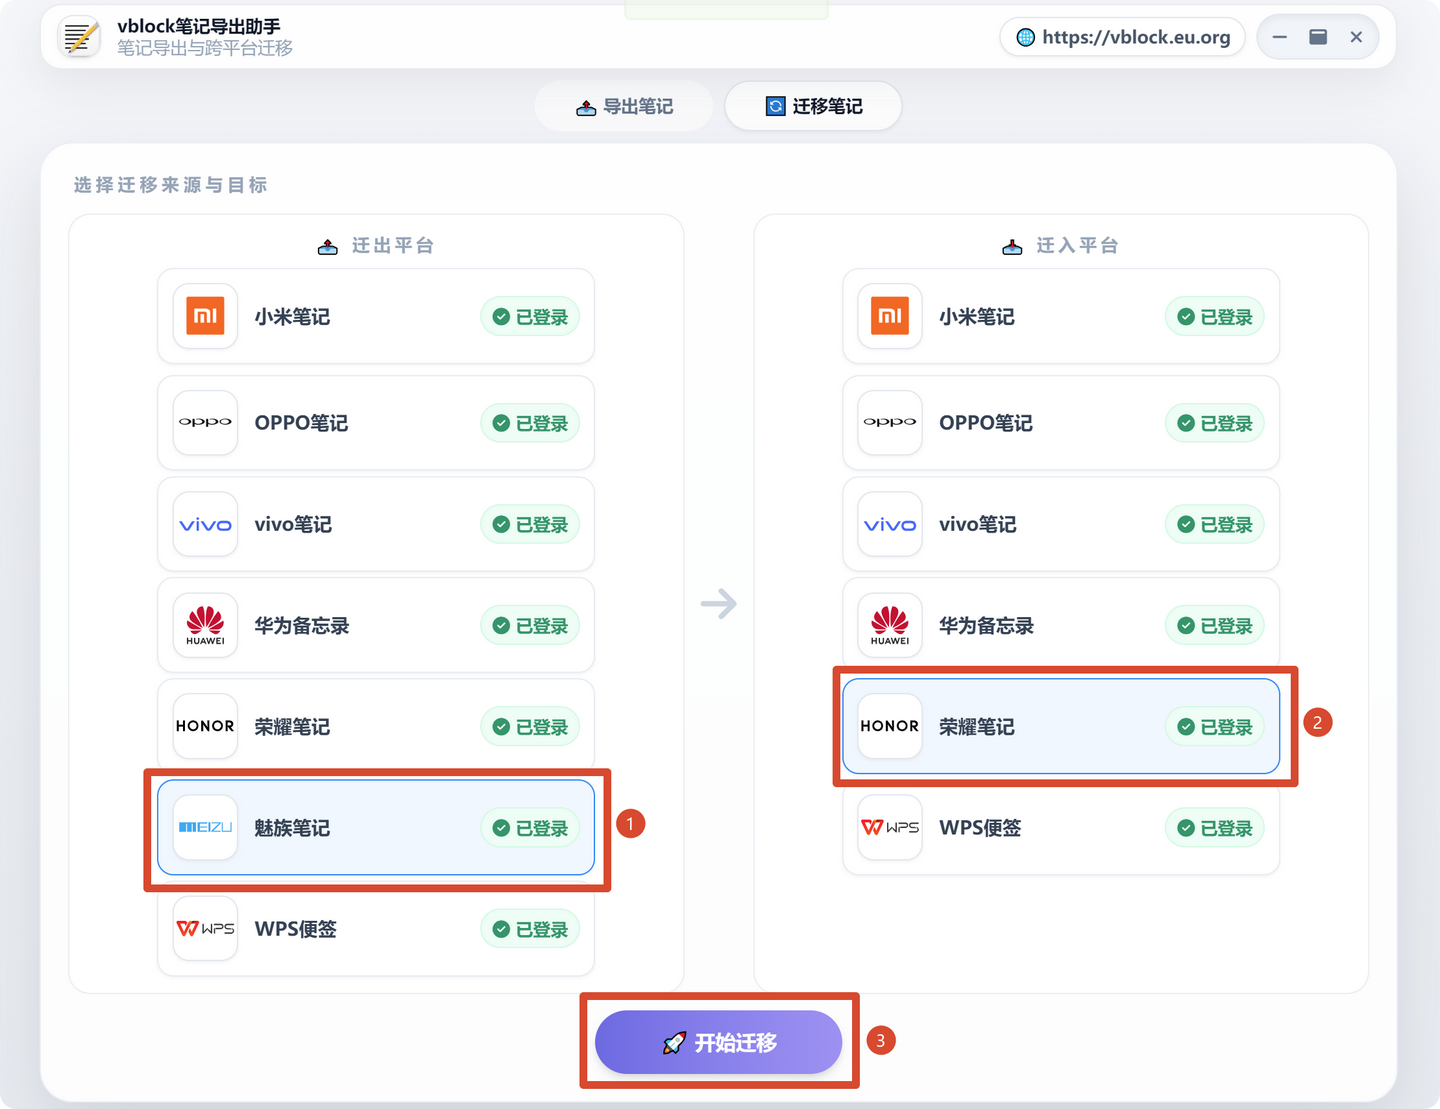Image resolution: width=1440 pixels, height=1109 pixels.
Task: Select 华为备忘录 as the target platform
Action: [x=1061, y=626]
